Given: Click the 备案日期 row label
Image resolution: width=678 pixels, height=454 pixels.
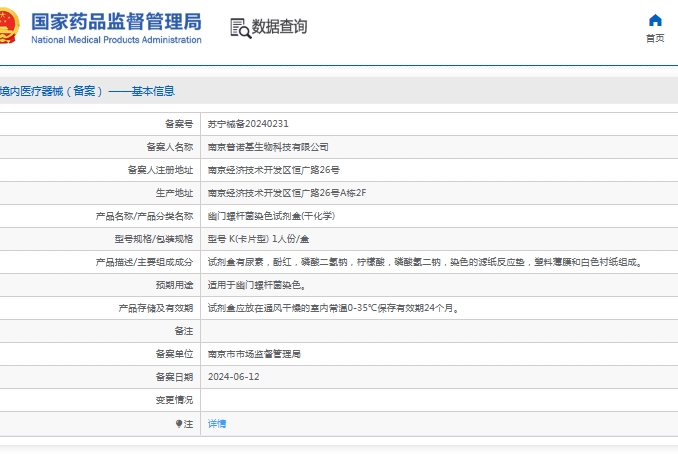Looking at the screenshot, I should point(174,377).
